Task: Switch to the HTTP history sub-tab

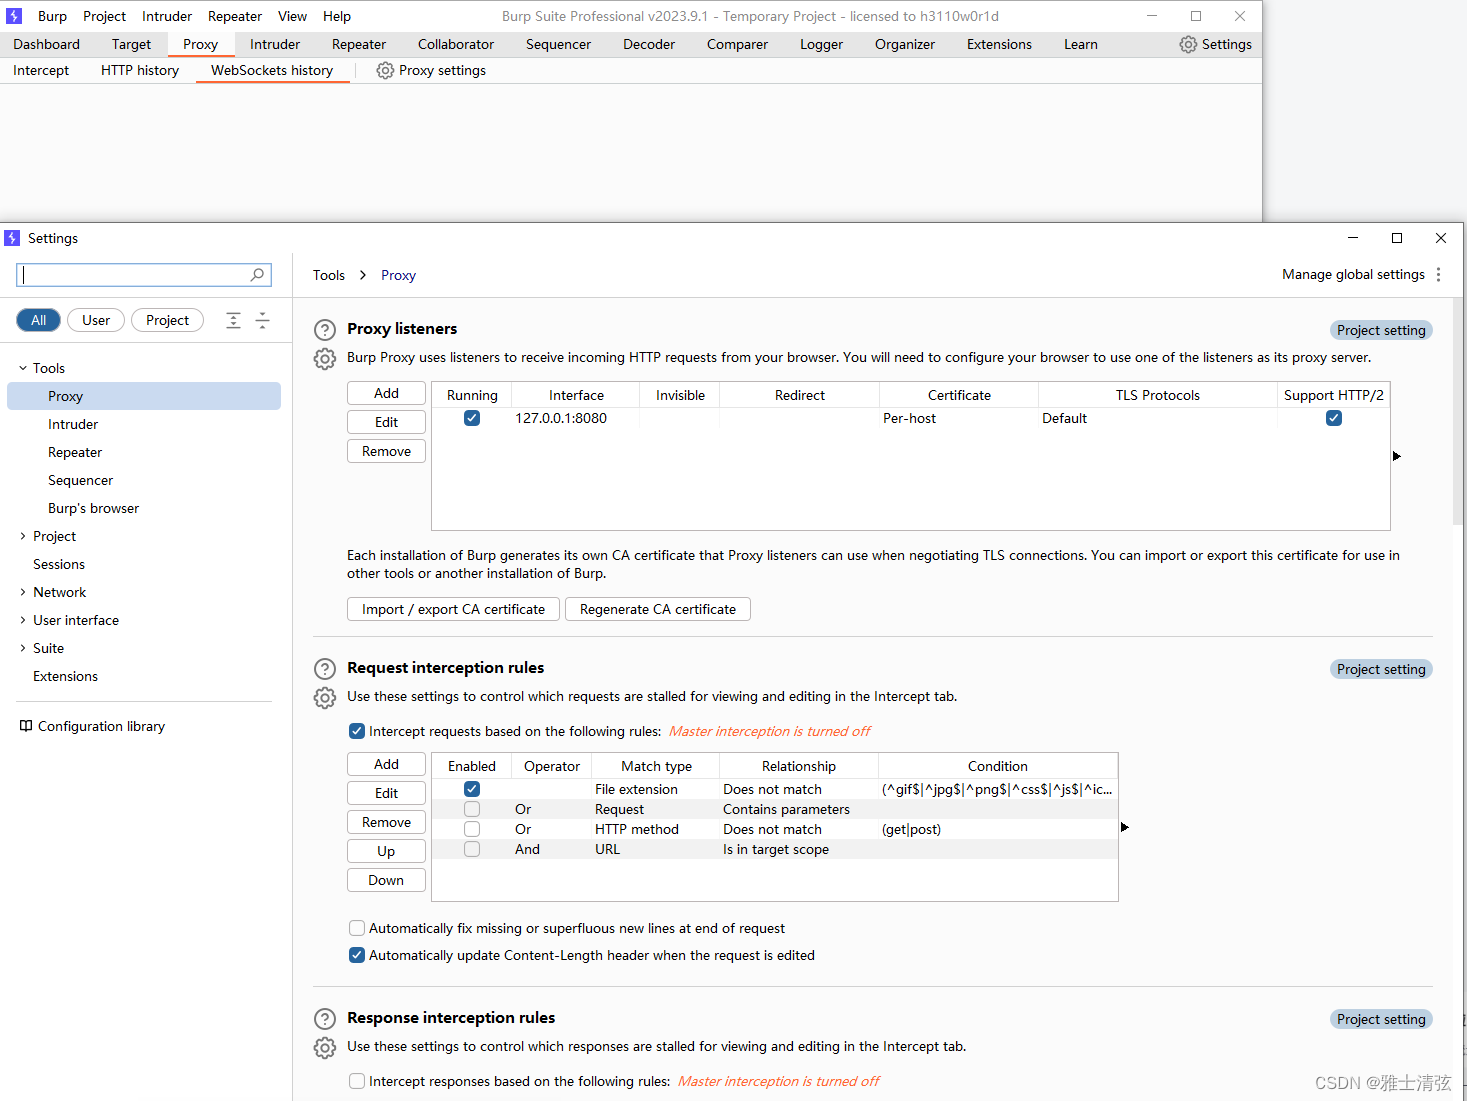Action: (x=140, y=70)
